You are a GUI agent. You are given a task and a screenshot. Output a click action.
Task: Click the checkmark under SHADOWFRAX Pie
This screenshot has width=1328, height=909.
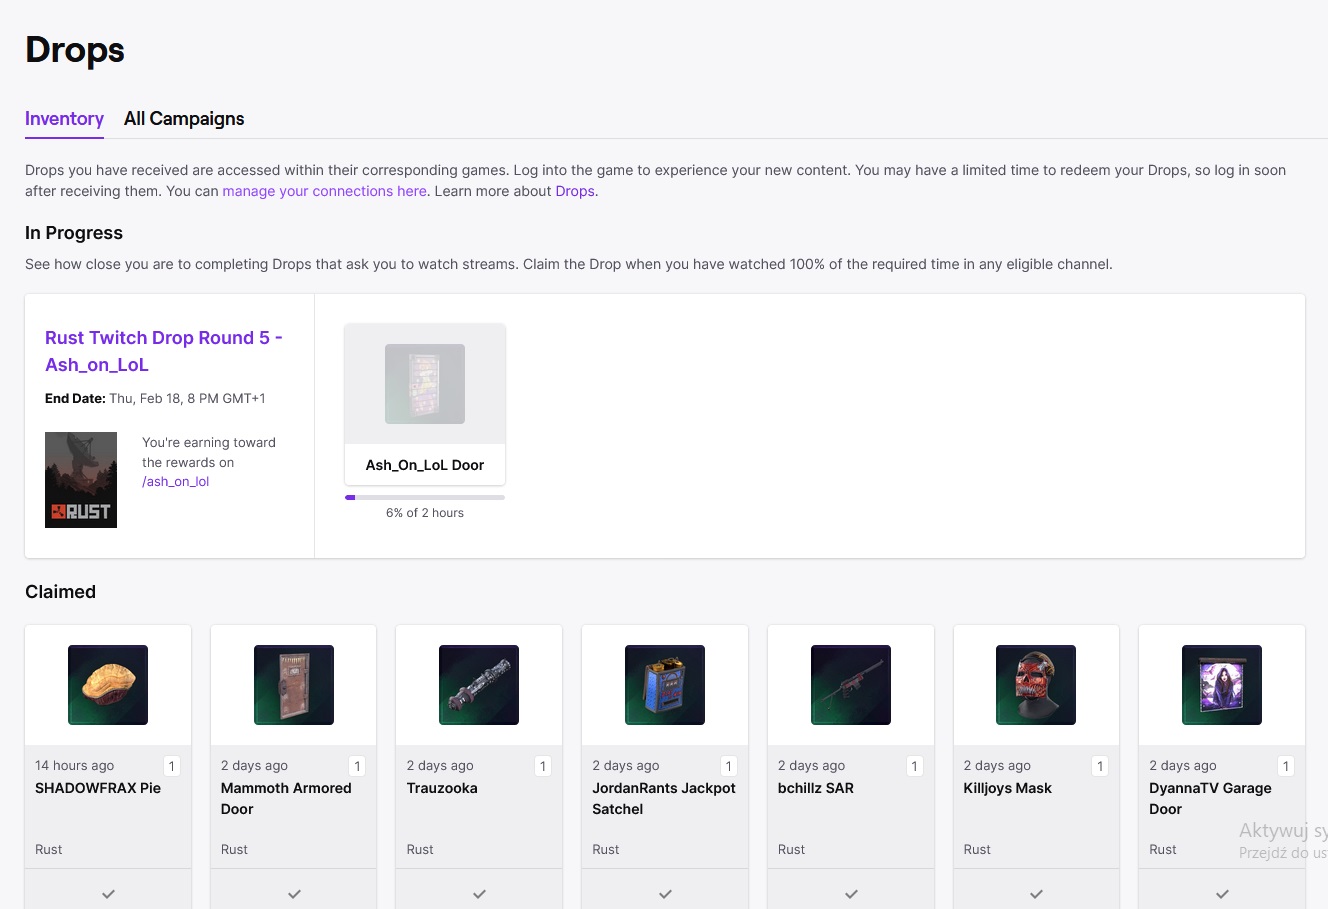[108, 894]
